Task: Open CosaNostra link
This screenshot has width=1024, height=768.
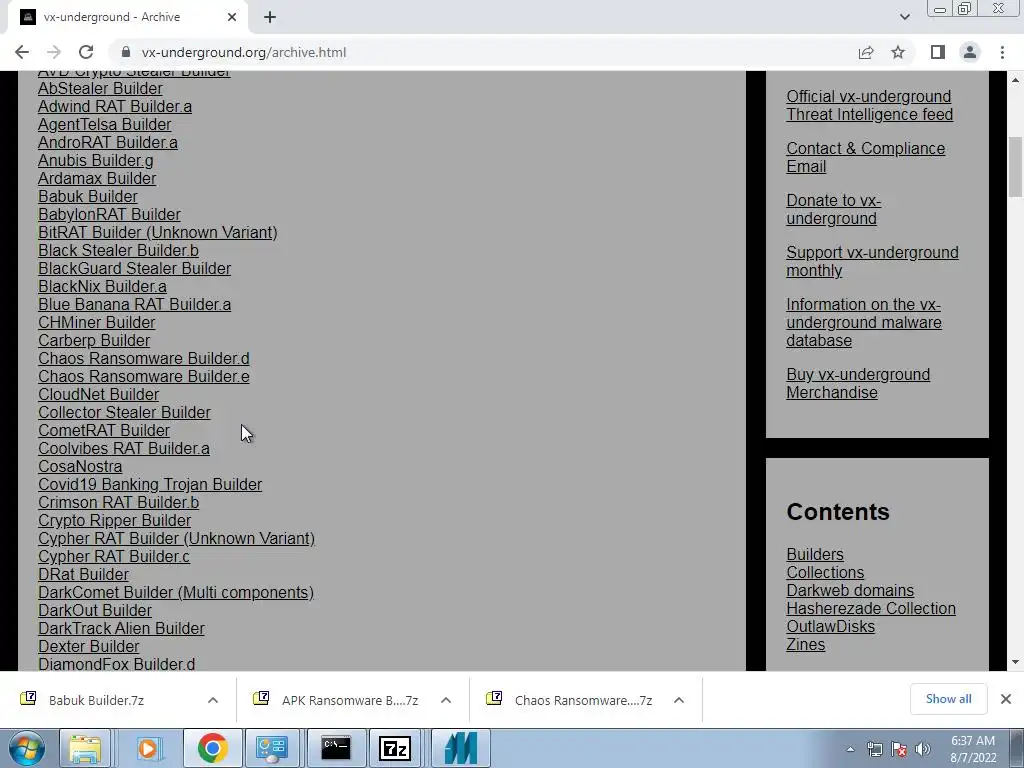Action: coord(80,466)
